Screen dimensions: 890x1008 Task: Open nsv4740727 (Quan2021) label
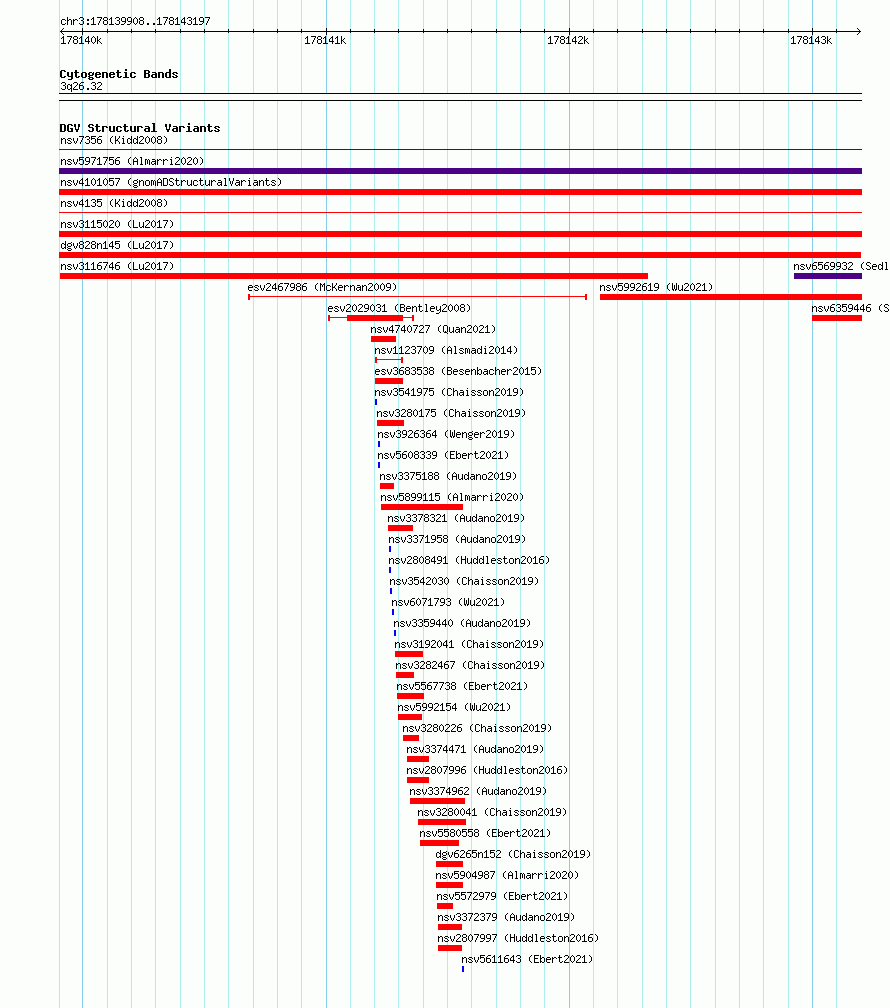433,329
